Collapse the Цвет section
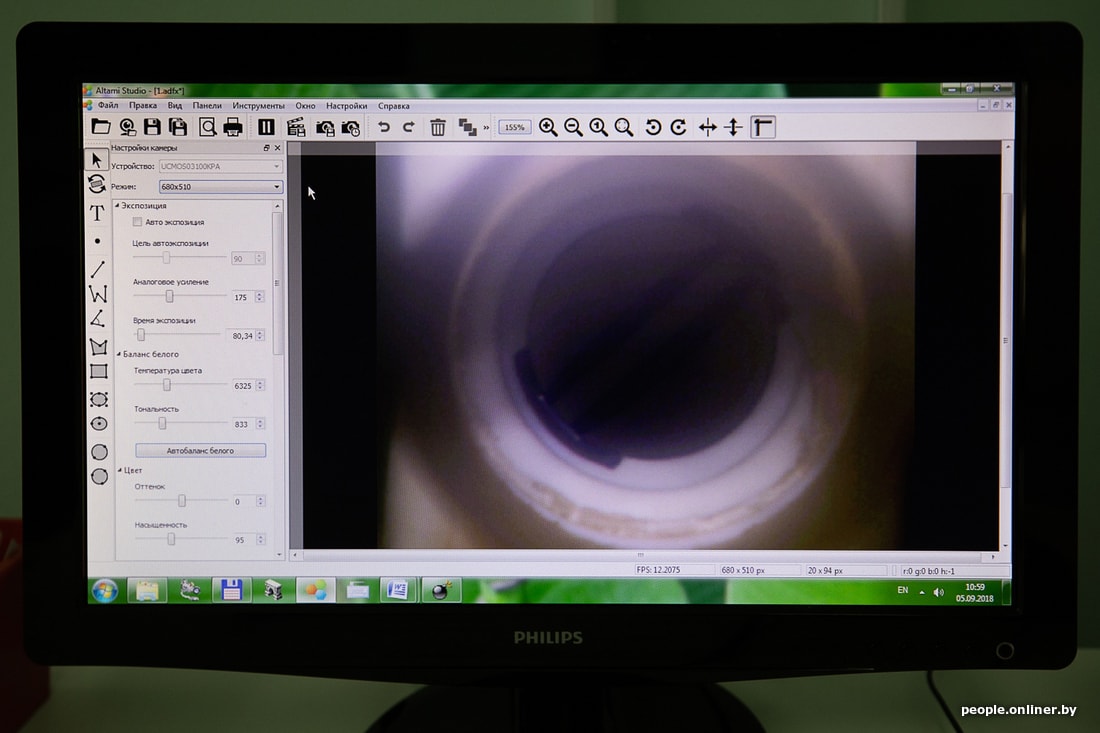The height and width of the screenshot is (733, 1100). (x=118, y=470)
